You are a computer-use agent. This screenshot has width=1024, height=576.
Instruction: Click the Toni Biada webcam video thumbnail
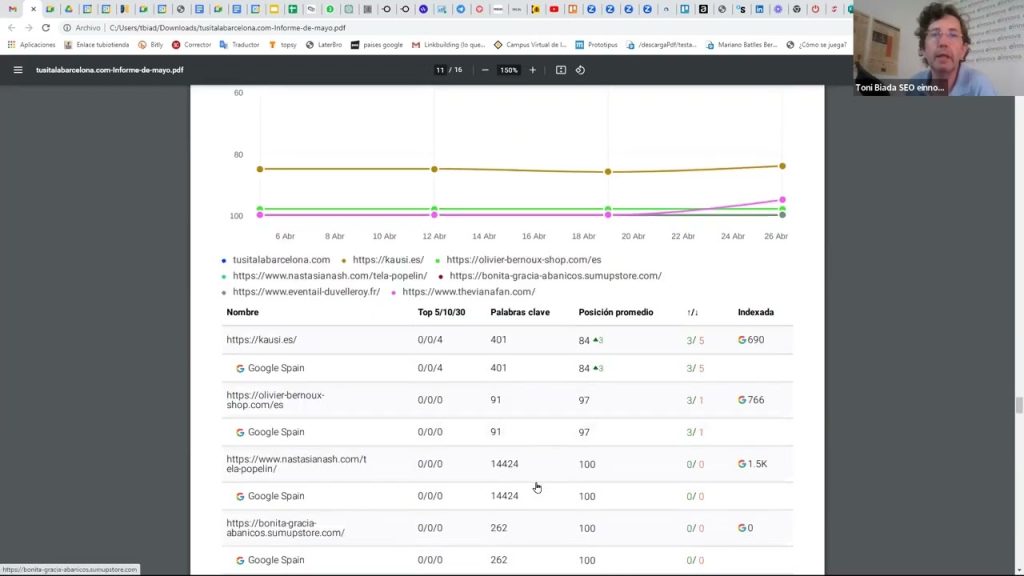938,48
